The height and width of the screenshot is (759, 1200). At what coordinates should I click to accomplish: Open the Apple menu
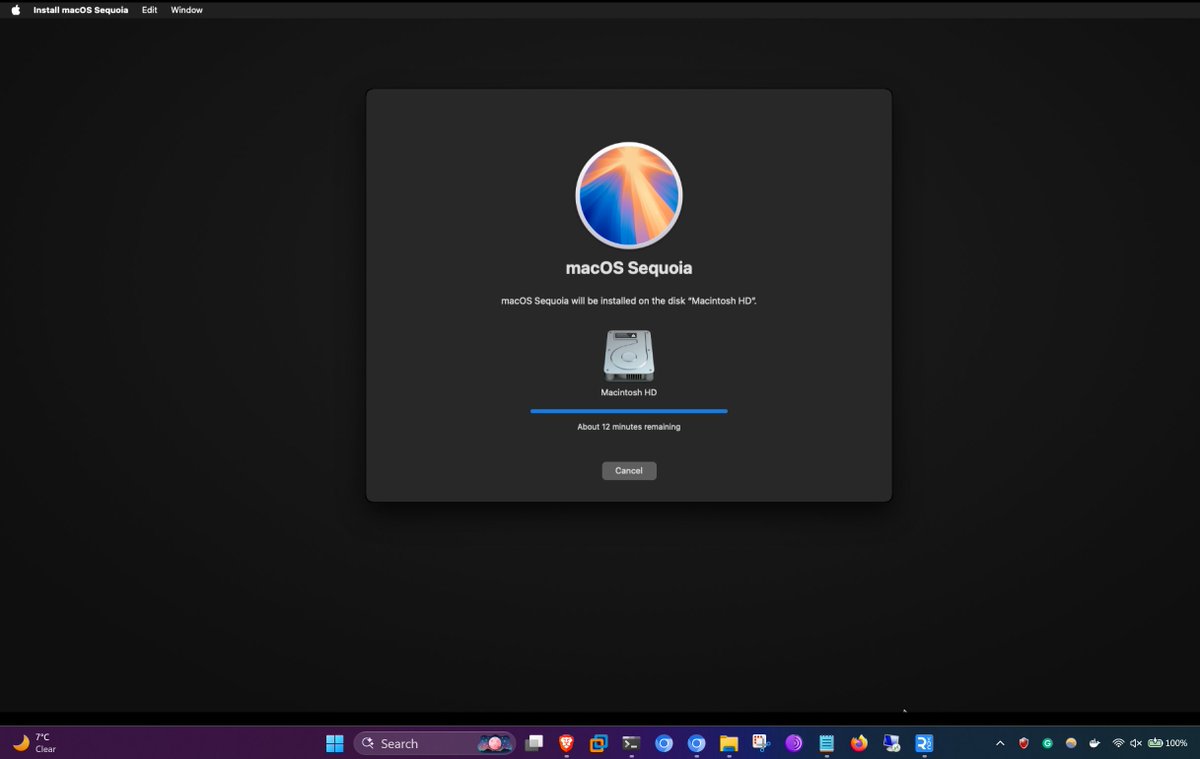coord(15,10)
